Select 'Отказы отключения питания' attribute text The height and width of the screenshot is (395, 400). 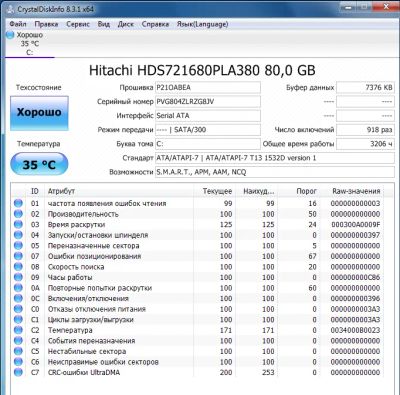[x=97, y=309]
